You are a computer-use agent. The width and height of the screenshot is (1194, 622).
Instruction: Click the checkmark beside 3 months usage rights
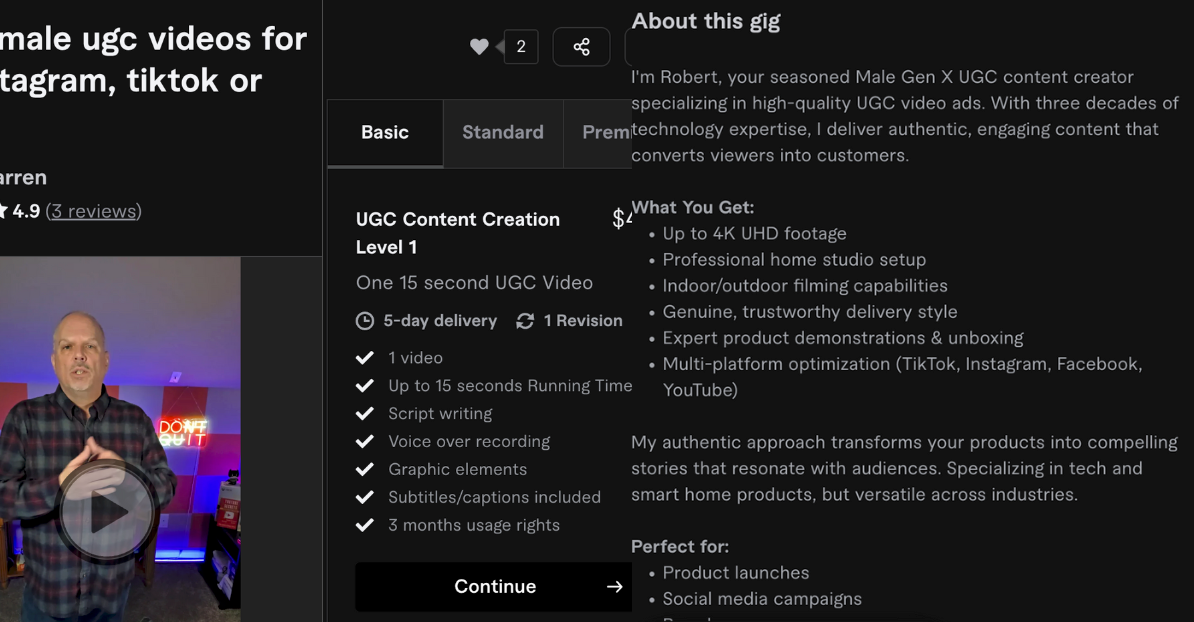[365, 525]
